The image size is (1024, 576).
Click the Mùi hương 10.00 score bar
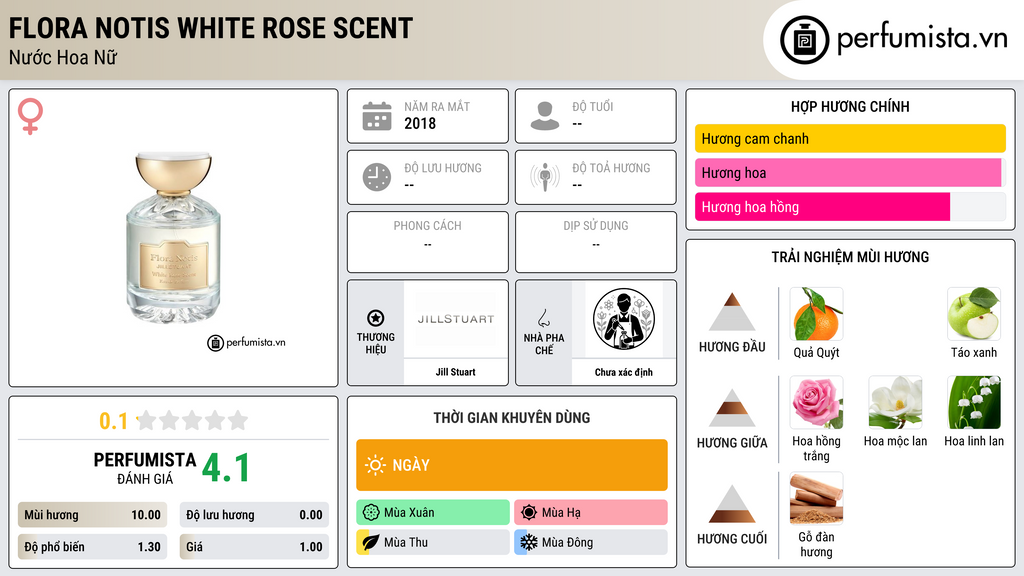(92, 515)
